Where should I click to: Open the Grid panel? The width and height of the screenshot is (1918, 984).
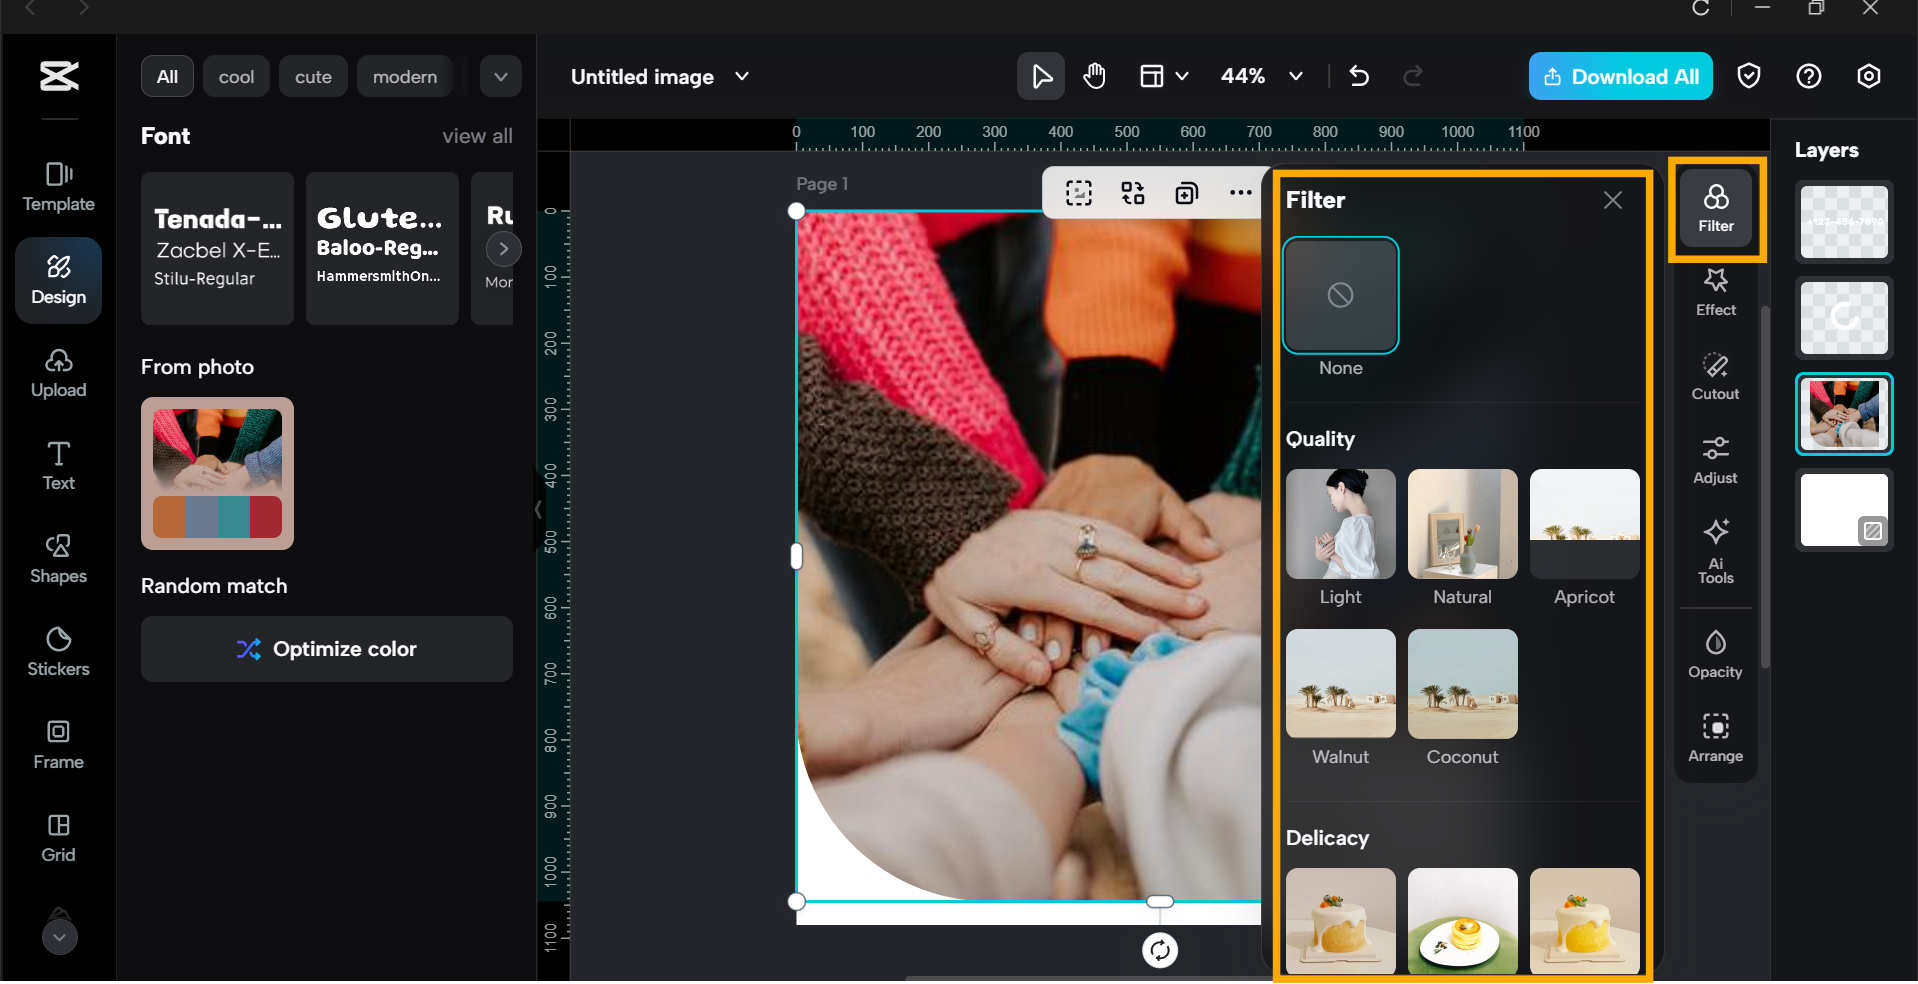(59, 838)
